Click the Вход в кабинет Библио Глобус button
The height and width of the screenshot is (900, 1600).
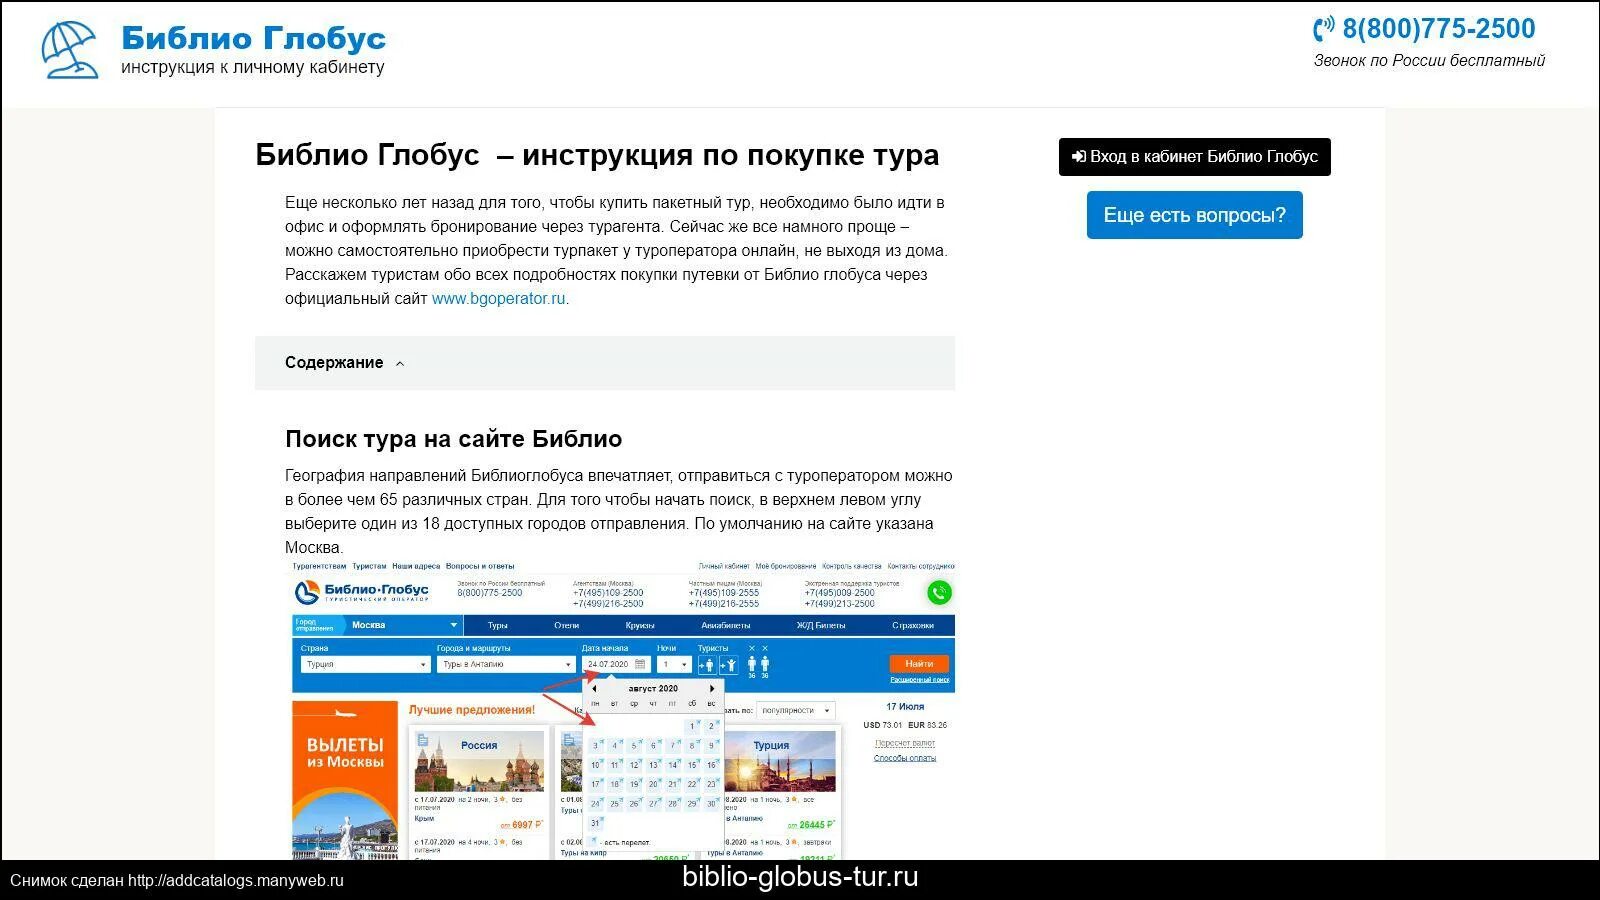click(x=1194, y=157)
